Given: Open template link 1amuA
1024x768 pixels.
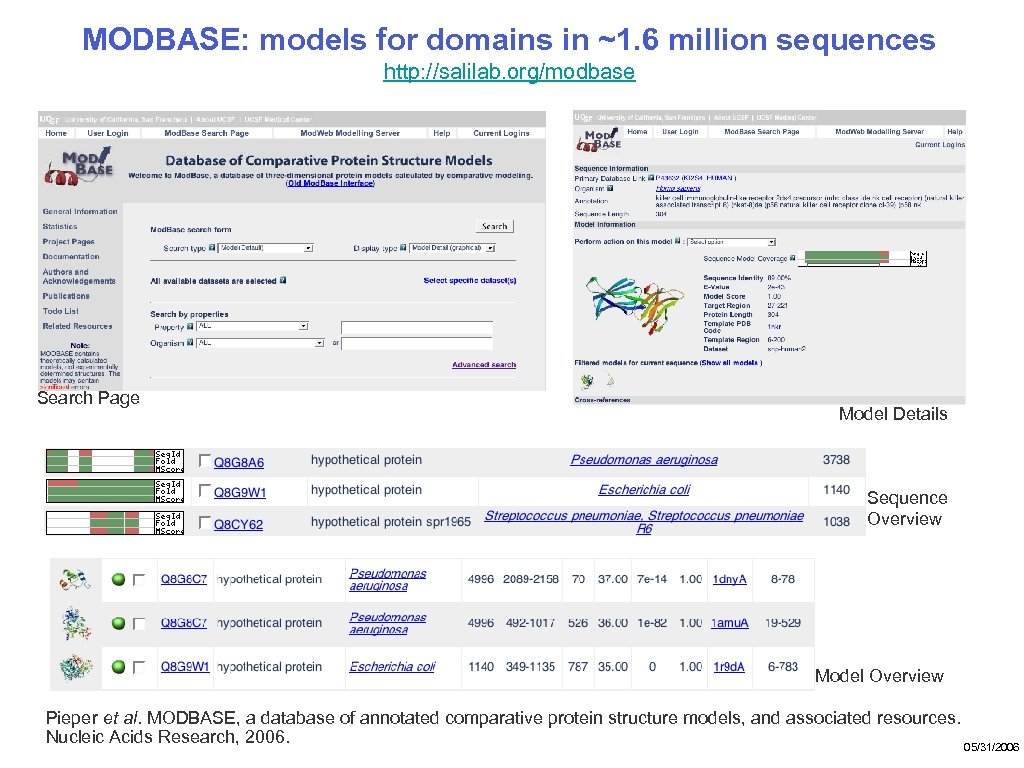Looking at the screenshot, I should tap(729, 623).
